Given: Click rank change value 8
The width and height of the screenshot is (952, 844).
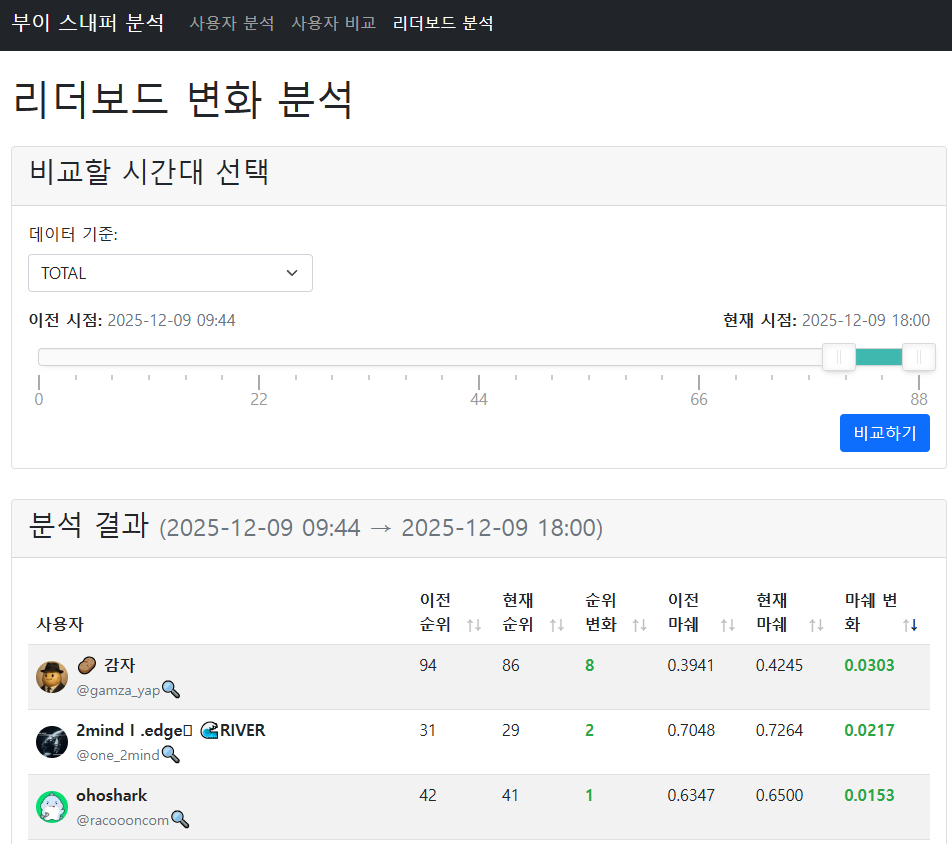Looking at the screenshot, I should [x=590, y=665].
